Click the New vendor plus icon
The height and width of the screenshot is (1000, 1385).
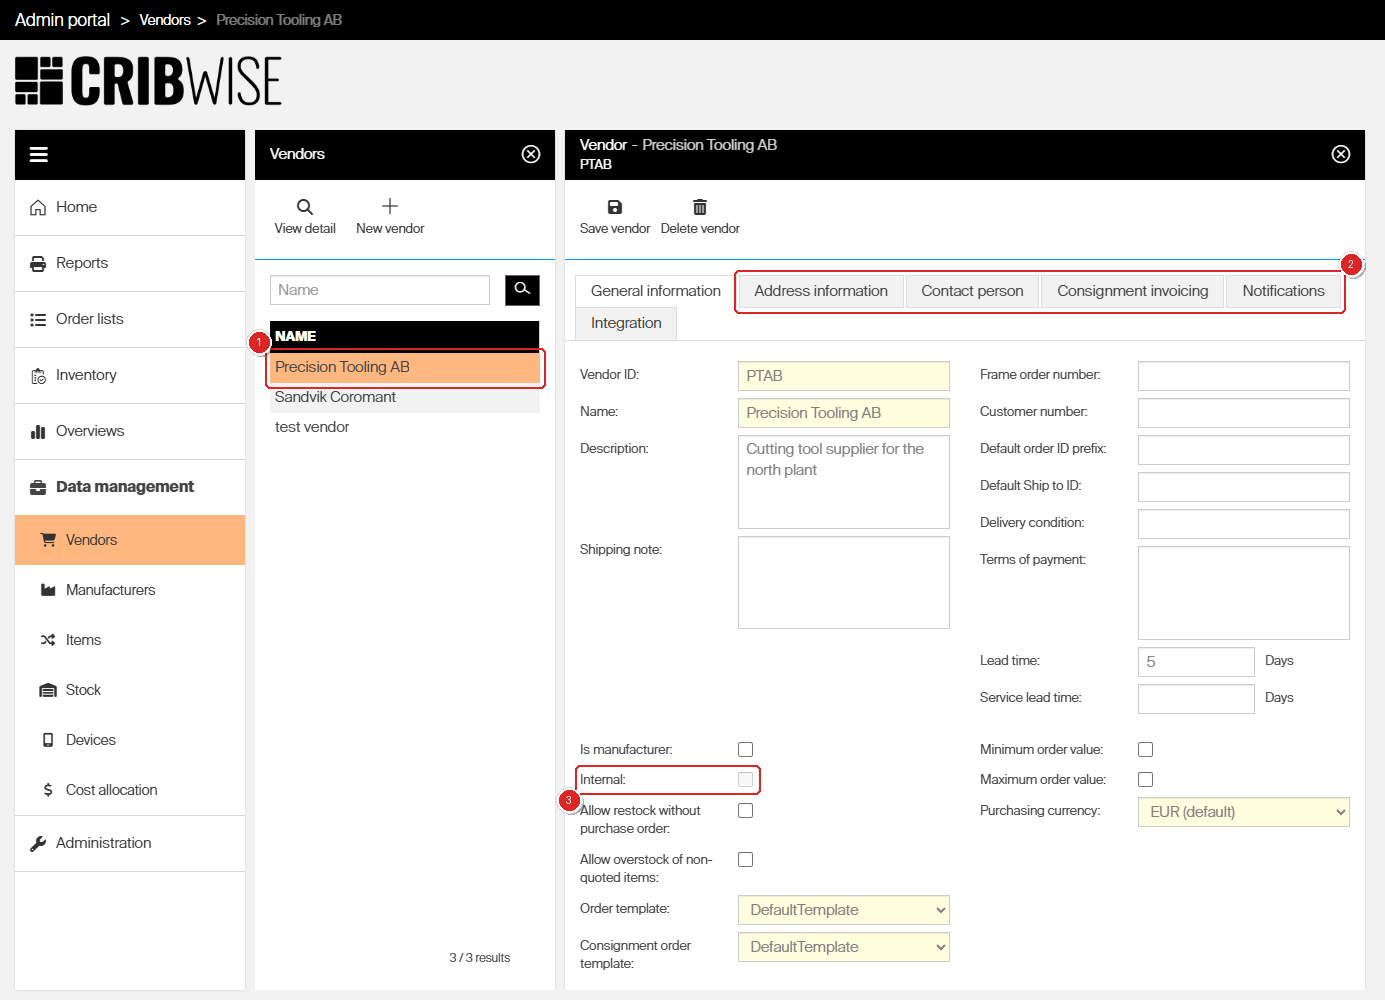point(390,206)
